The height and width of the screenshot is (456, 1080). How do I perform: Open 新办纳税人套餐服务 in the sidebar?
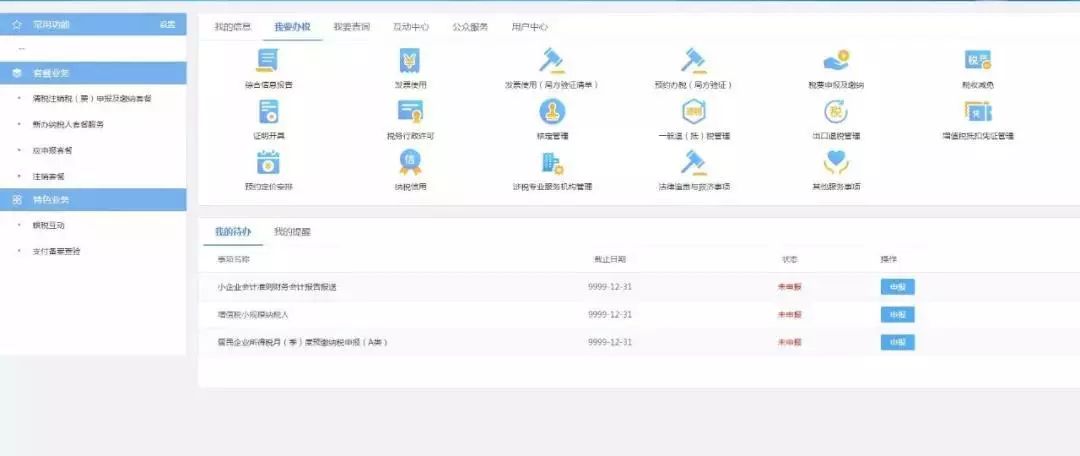pyautogui.click(x=68, y=125)
